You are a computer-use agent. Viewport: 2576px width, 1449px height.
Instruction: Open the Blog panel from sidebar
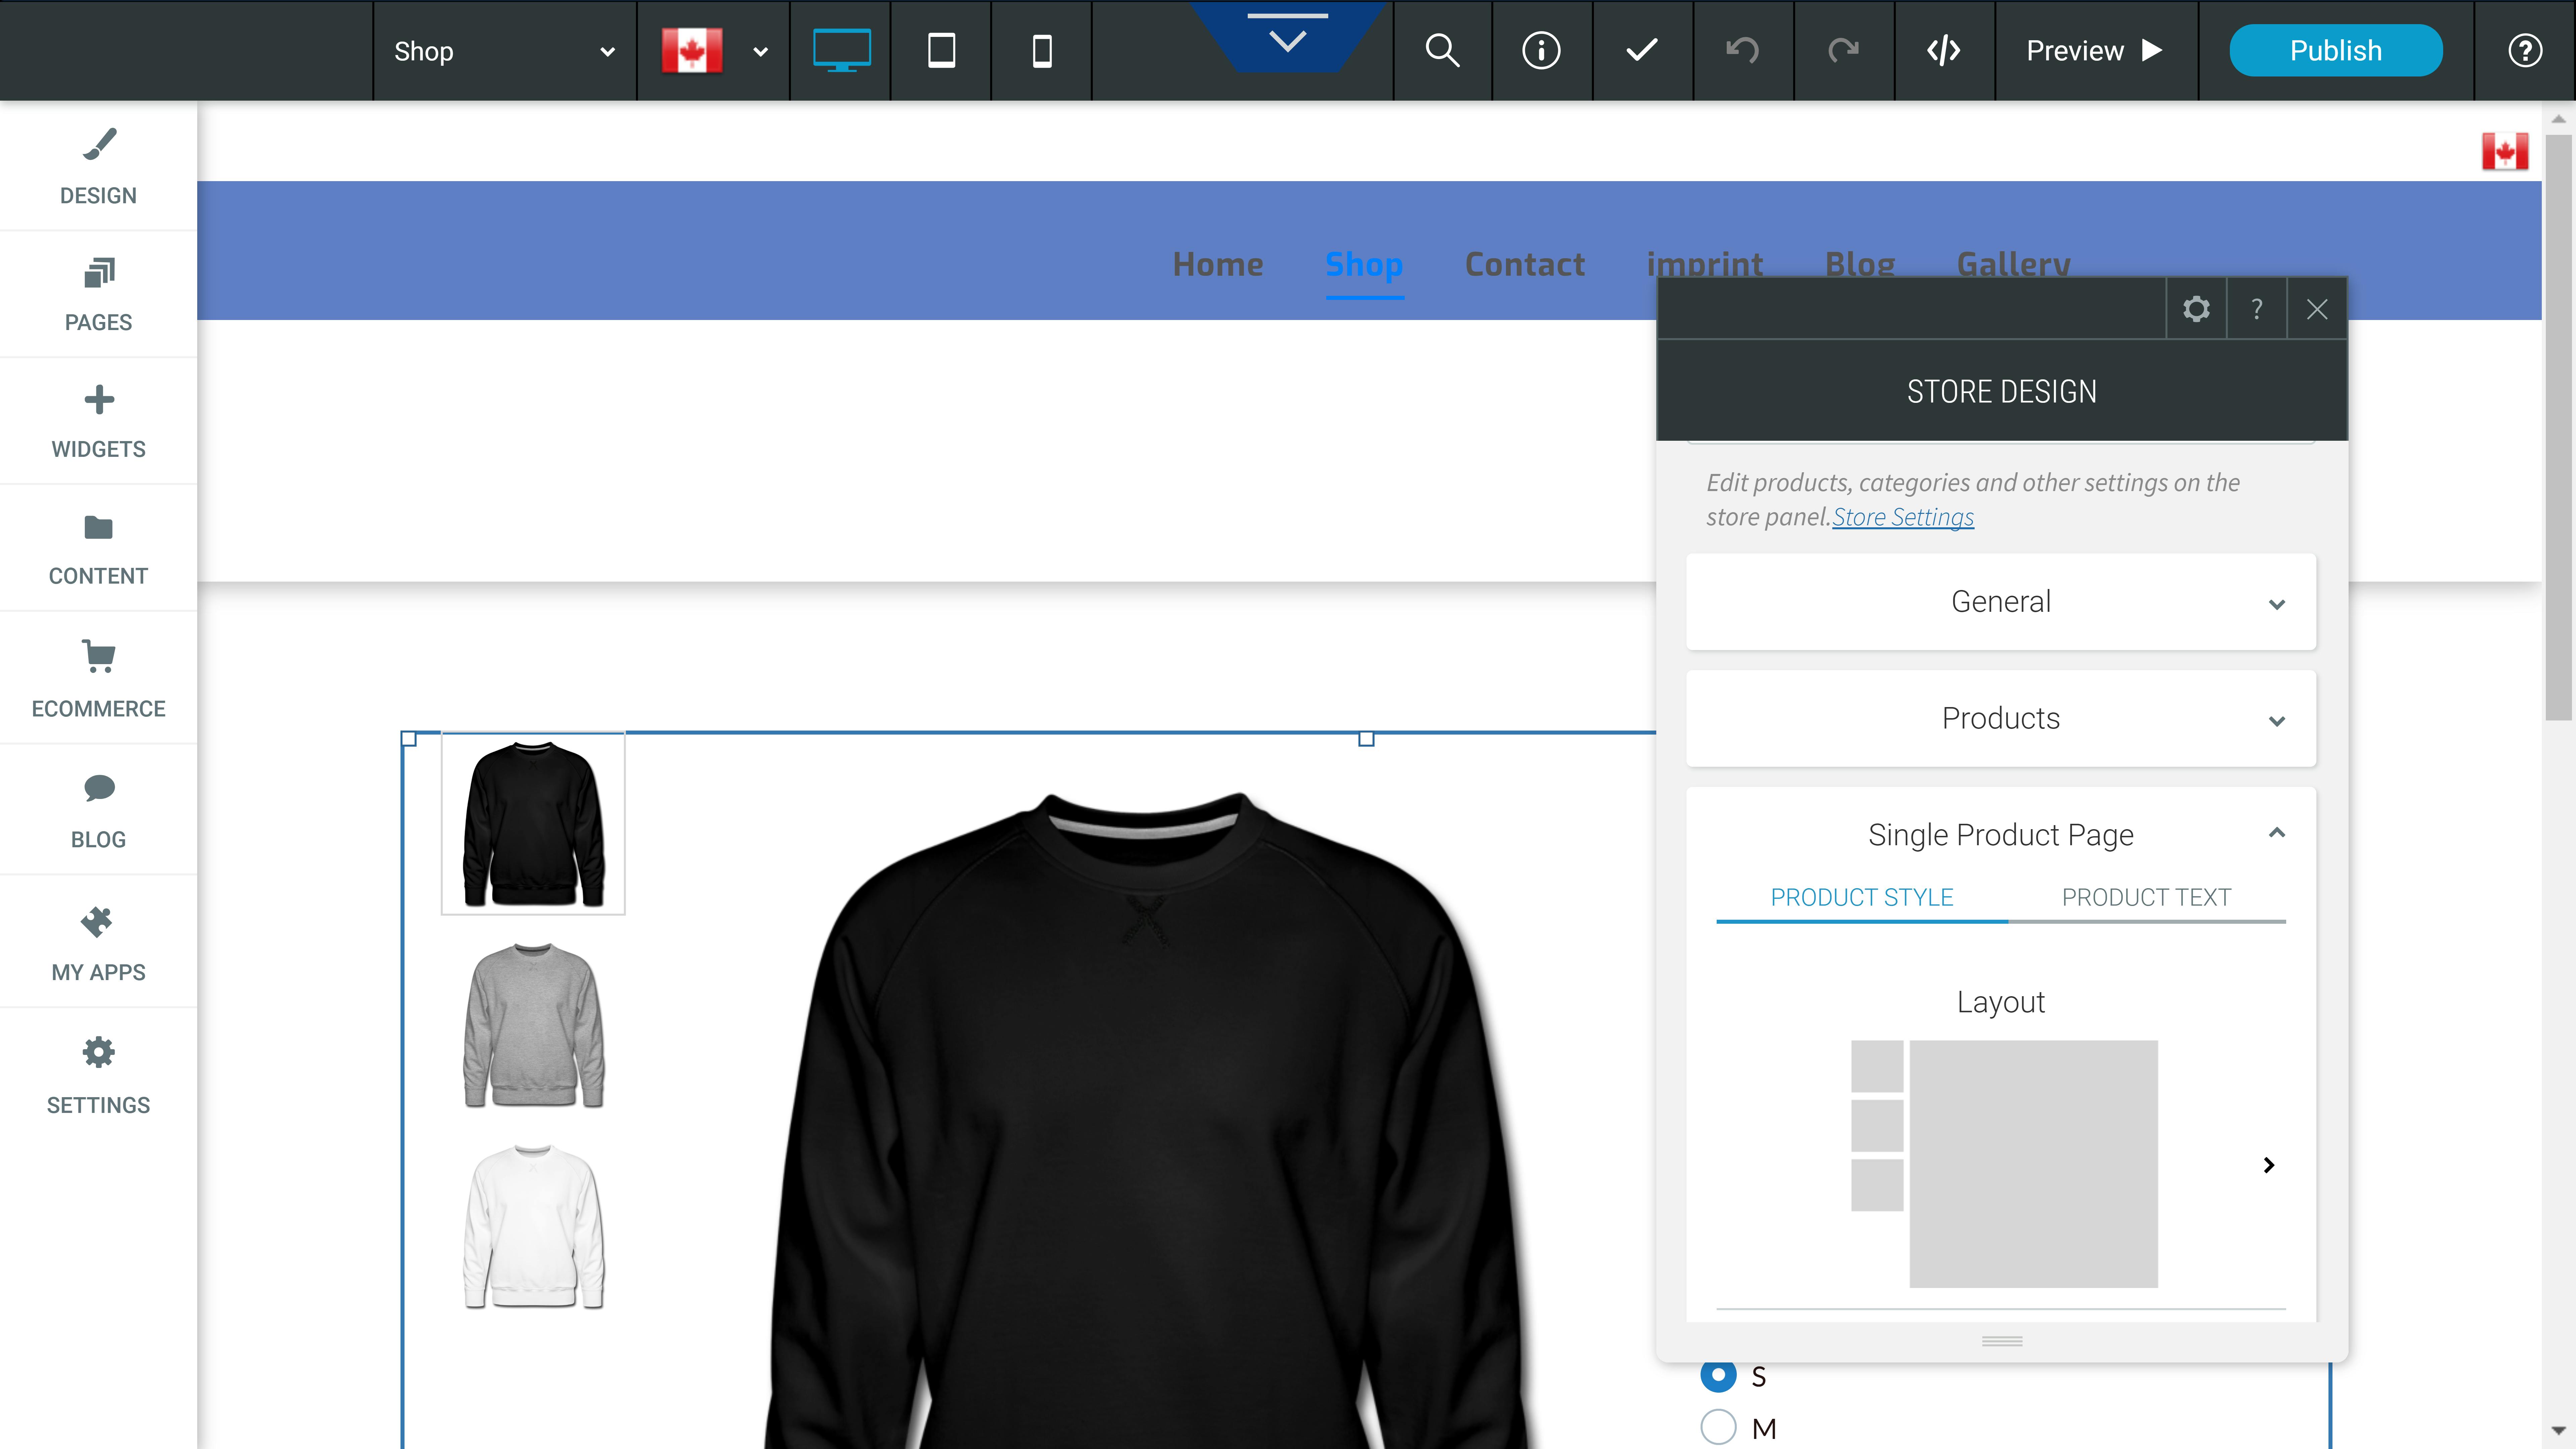(98, 810)
